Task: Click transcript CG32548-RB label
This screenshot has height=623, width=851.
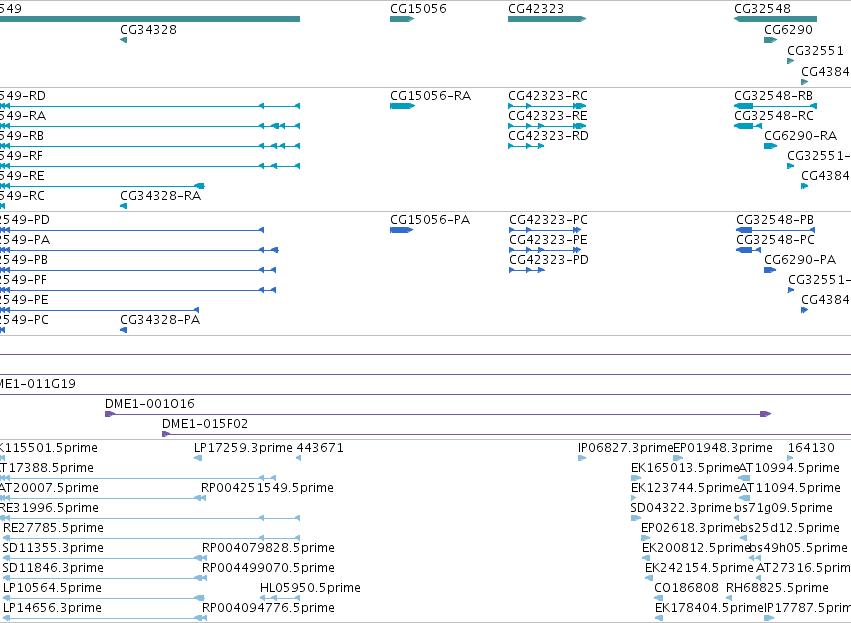Action: [x=773, y=96]
